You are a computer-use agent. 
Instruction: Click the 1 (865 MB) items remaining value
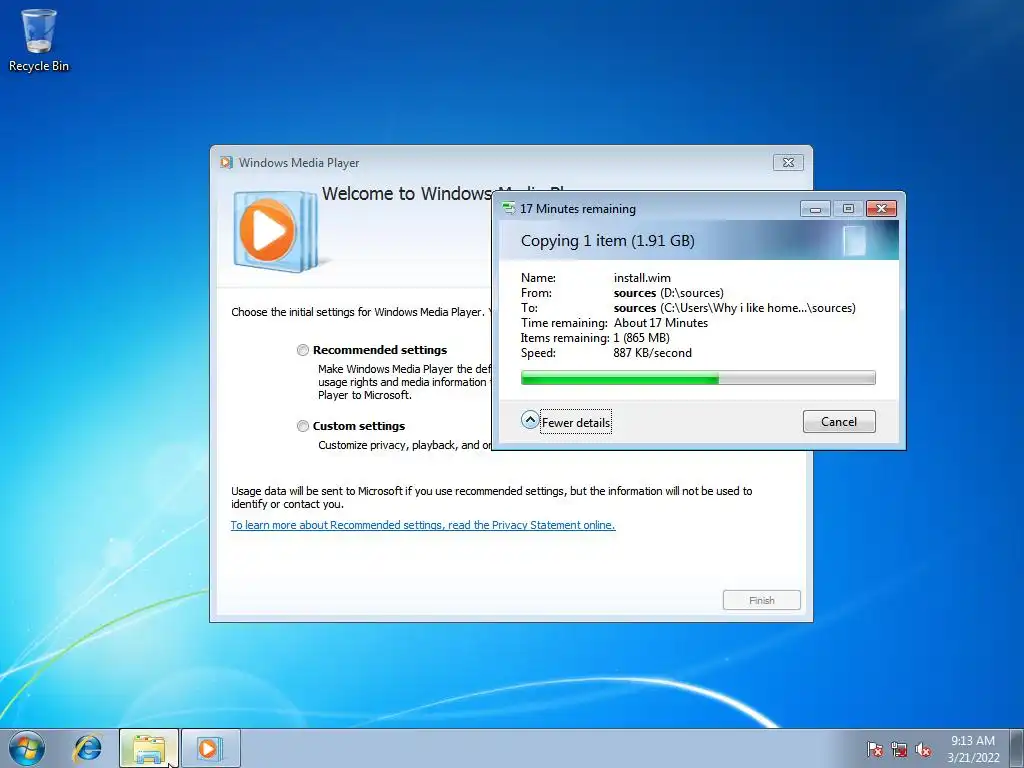click(x=641, y=338)
